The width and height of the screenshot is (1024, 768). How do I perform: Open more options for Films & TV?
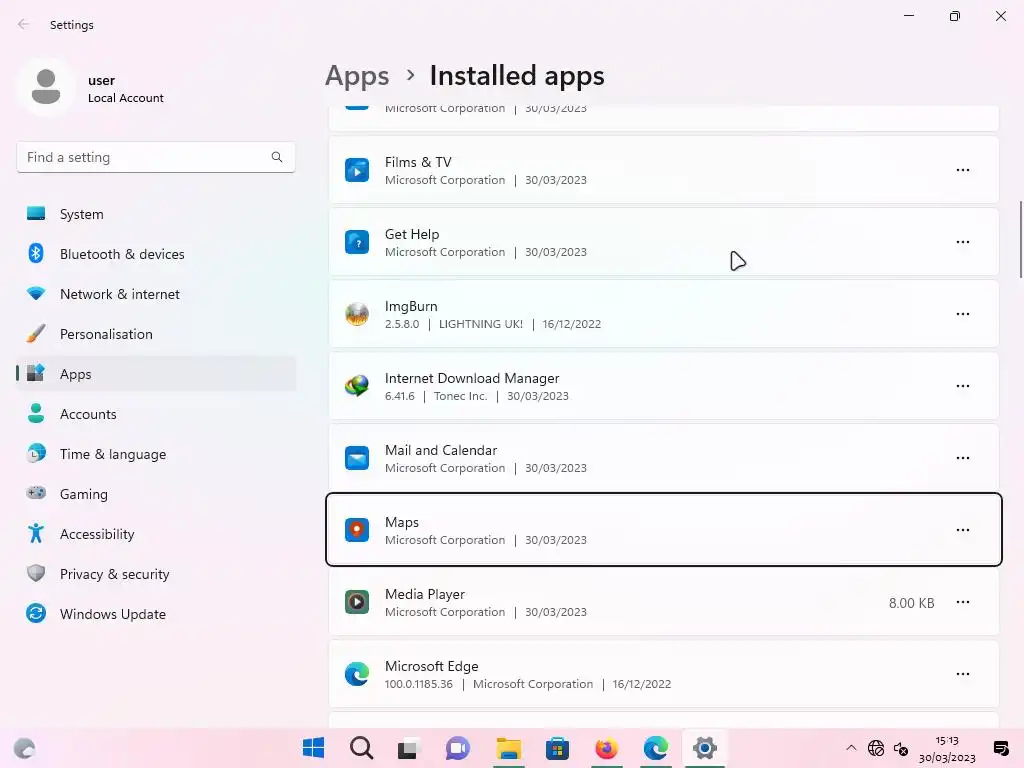pyautogui.click(x=963, y=170)
